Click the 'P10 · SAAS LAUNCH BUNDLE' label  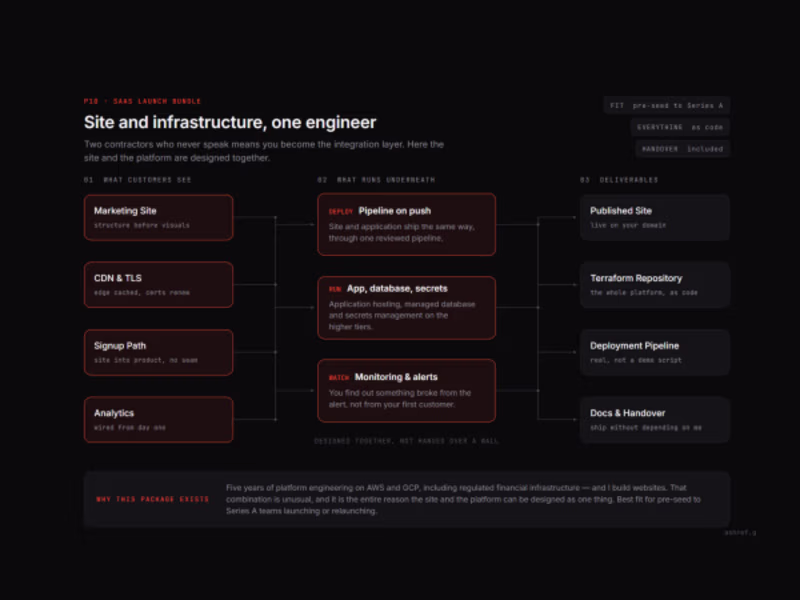coord(142,101)
